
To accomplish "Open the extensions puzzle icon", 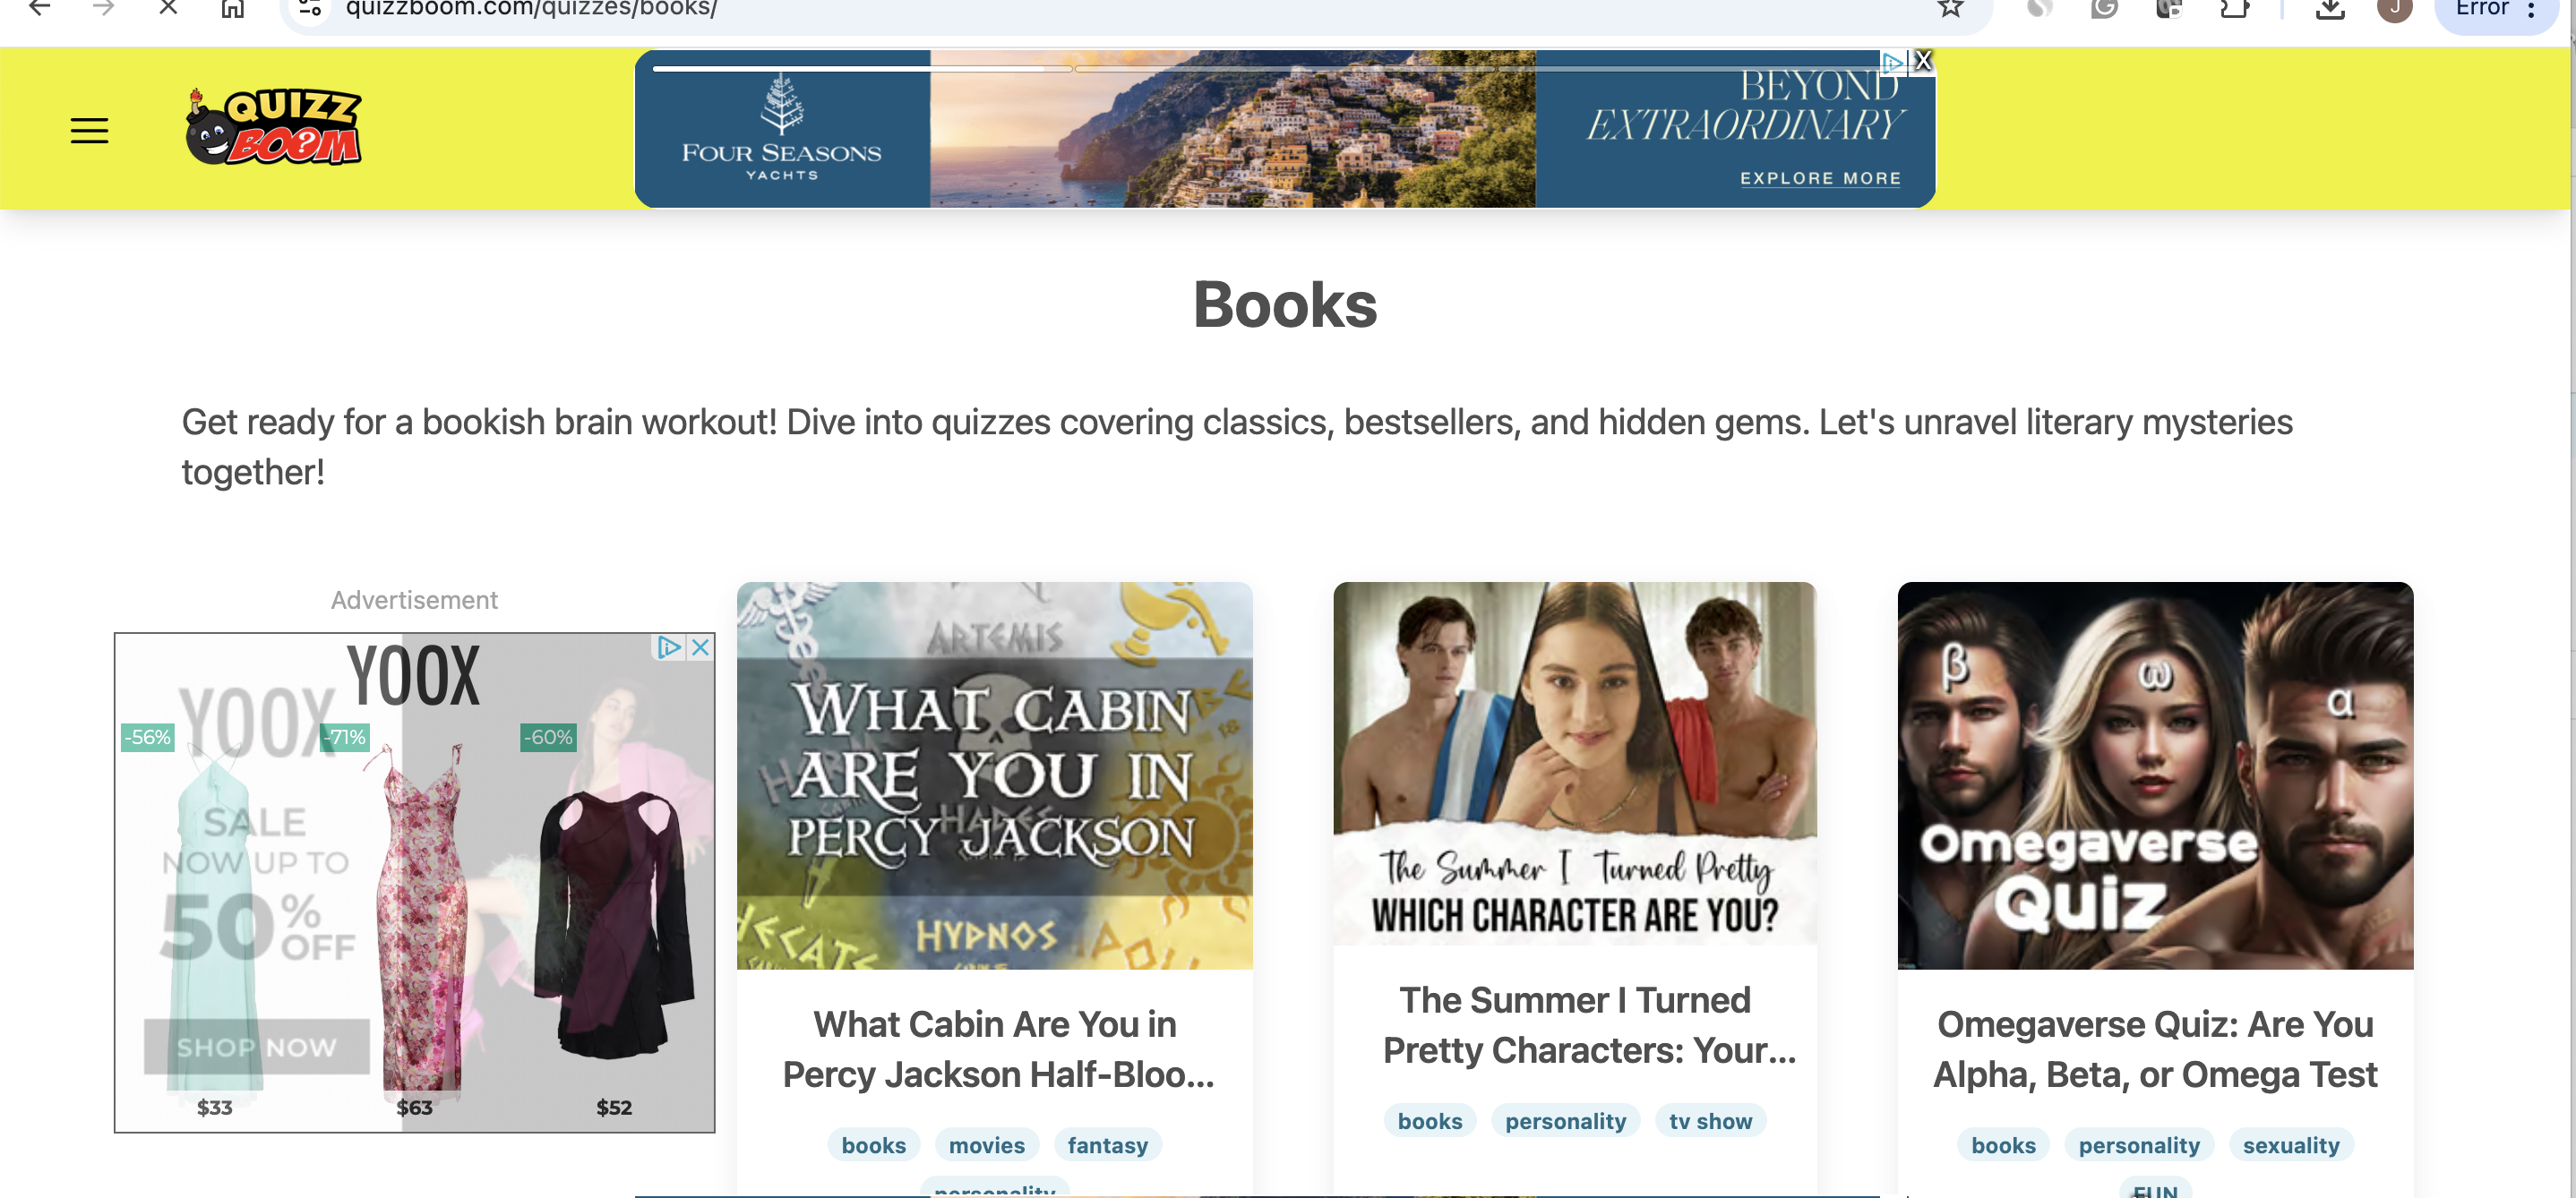I will click(x=2234, y=8).
